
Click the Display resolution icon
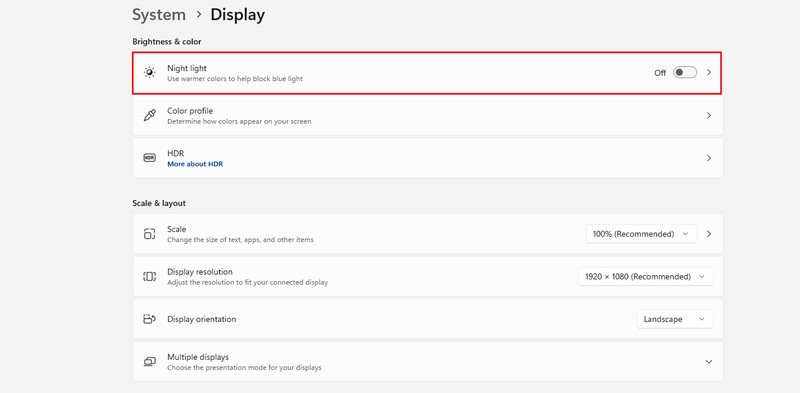coord(149,277)
